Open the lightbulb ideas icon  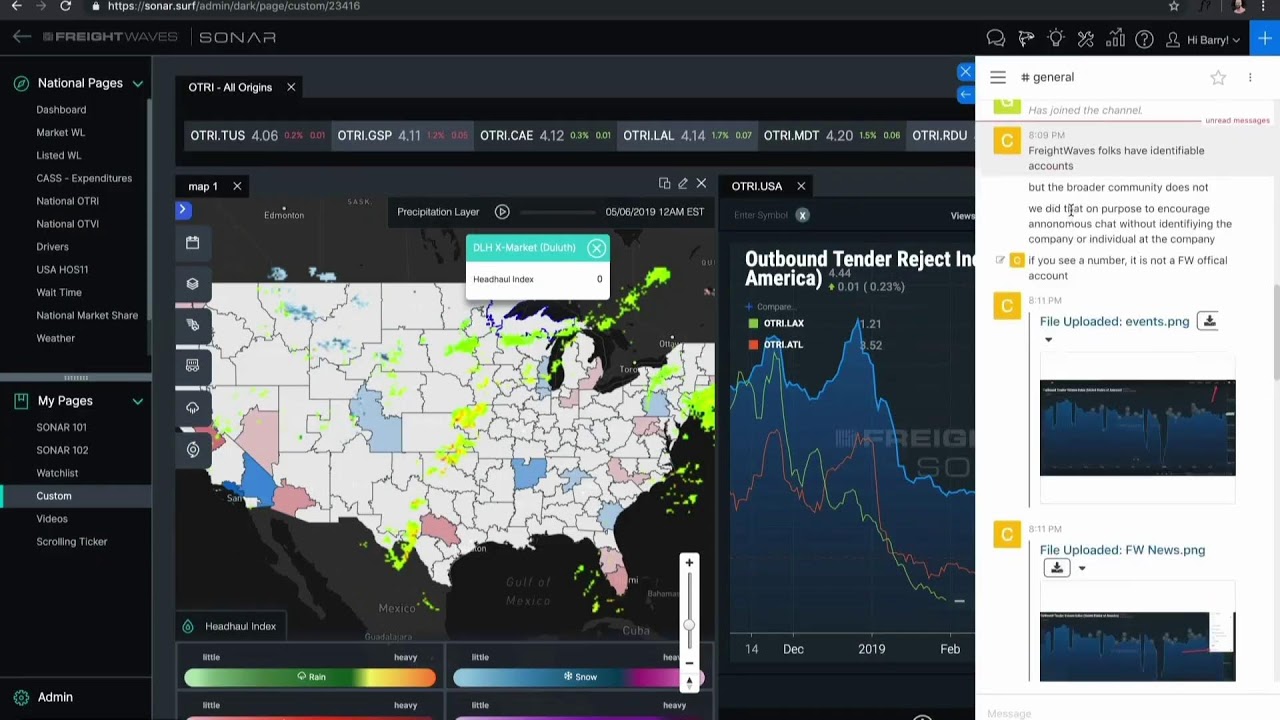pos(1056,39)
